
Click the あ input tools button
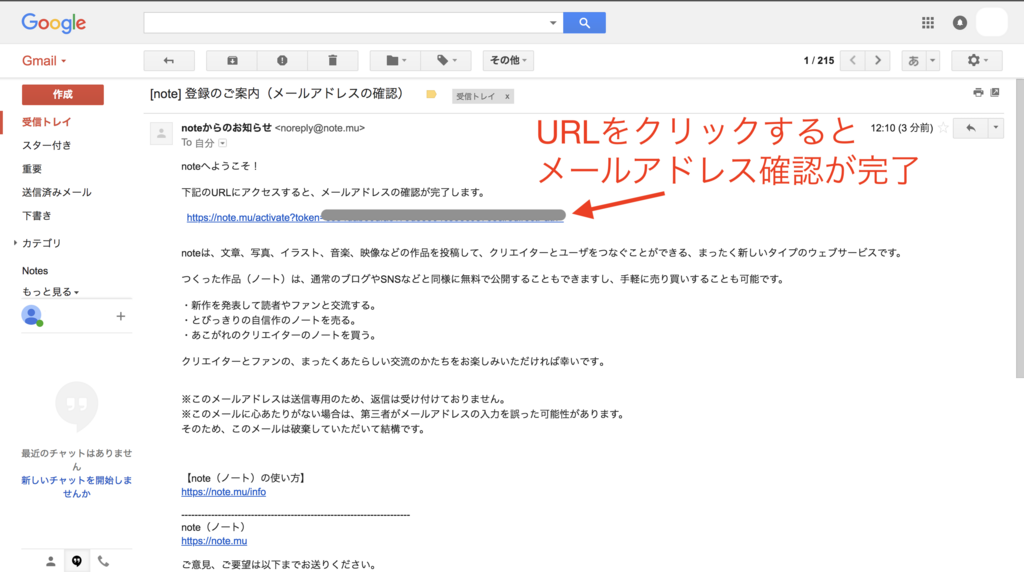(x=914, y=60)
